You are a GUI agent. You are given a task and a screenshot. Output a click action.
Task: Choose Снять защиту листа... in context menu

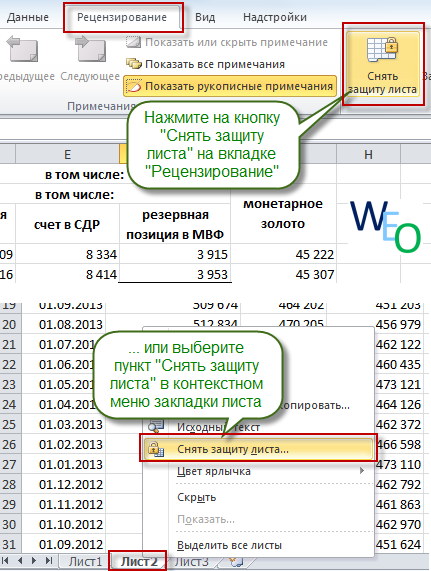(x=258, y=449)
